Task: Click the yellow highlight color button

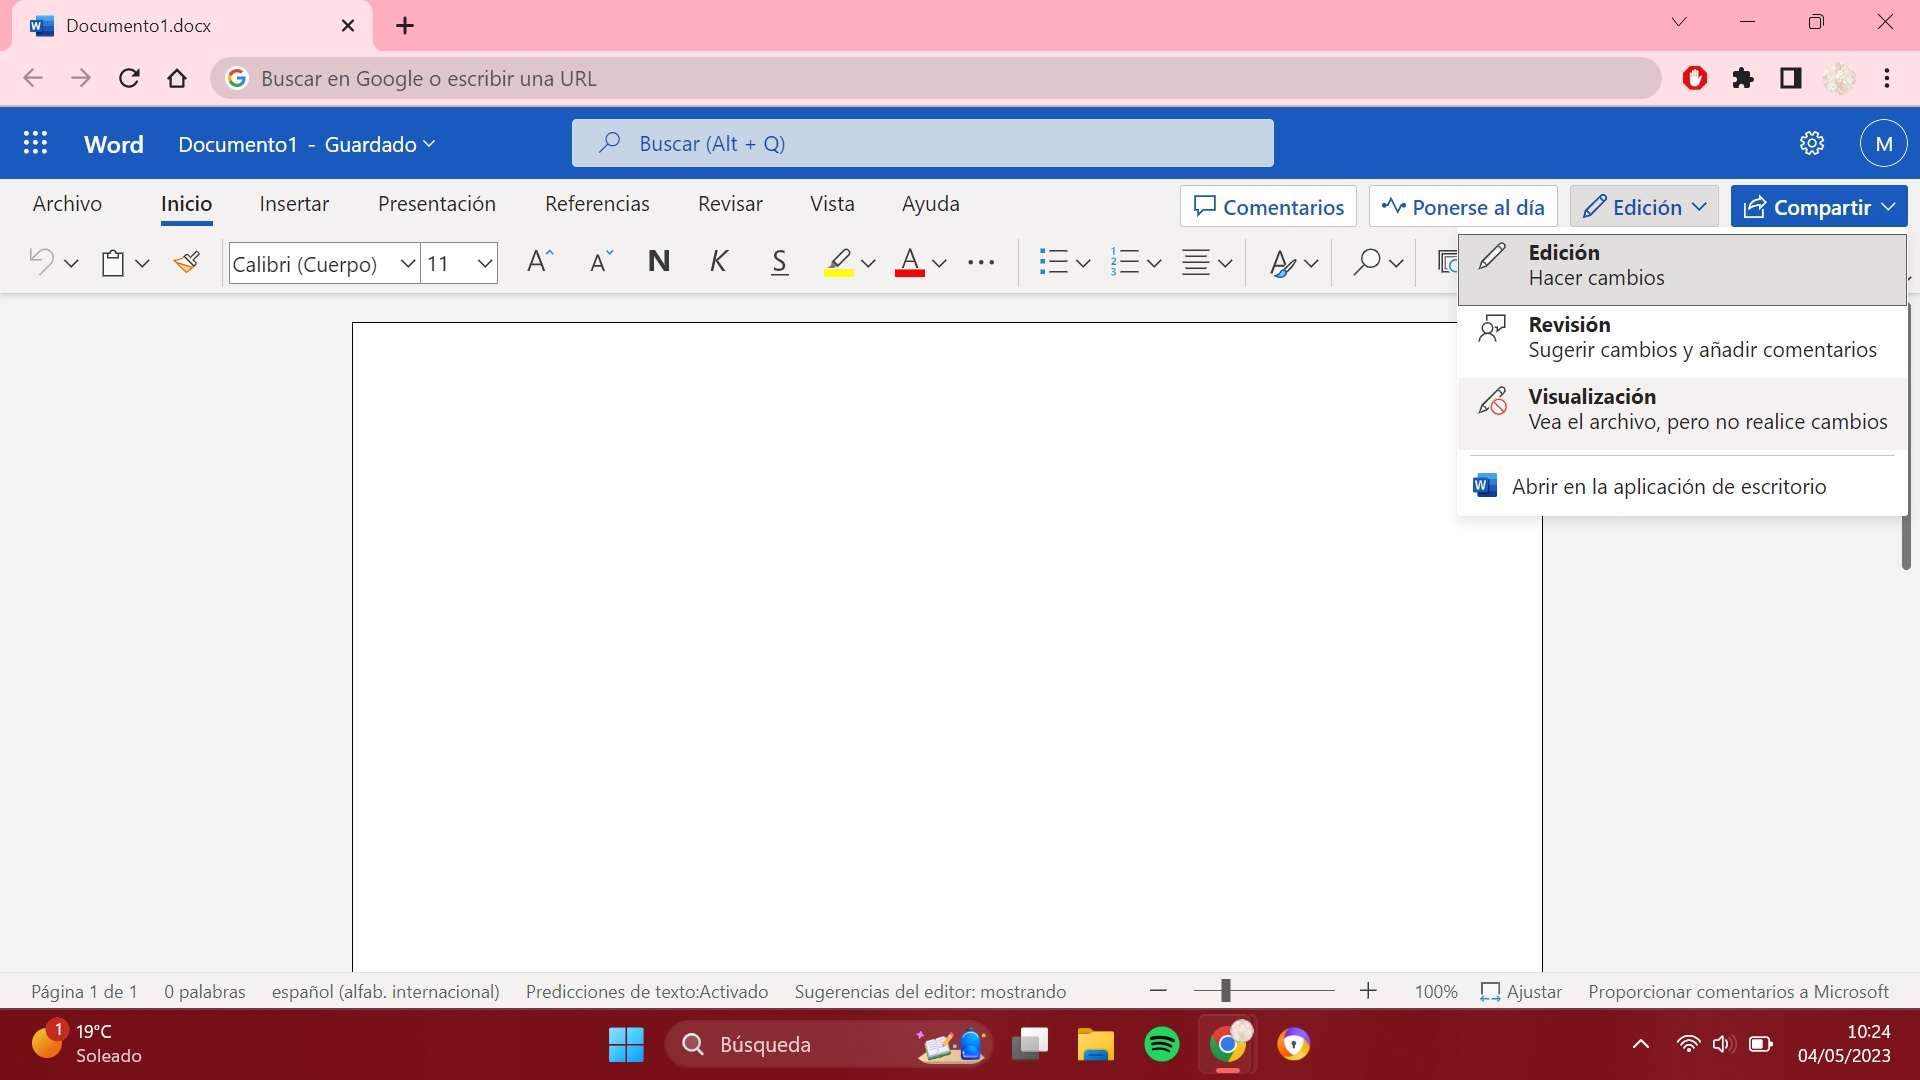Action: (x=838, y=262)
